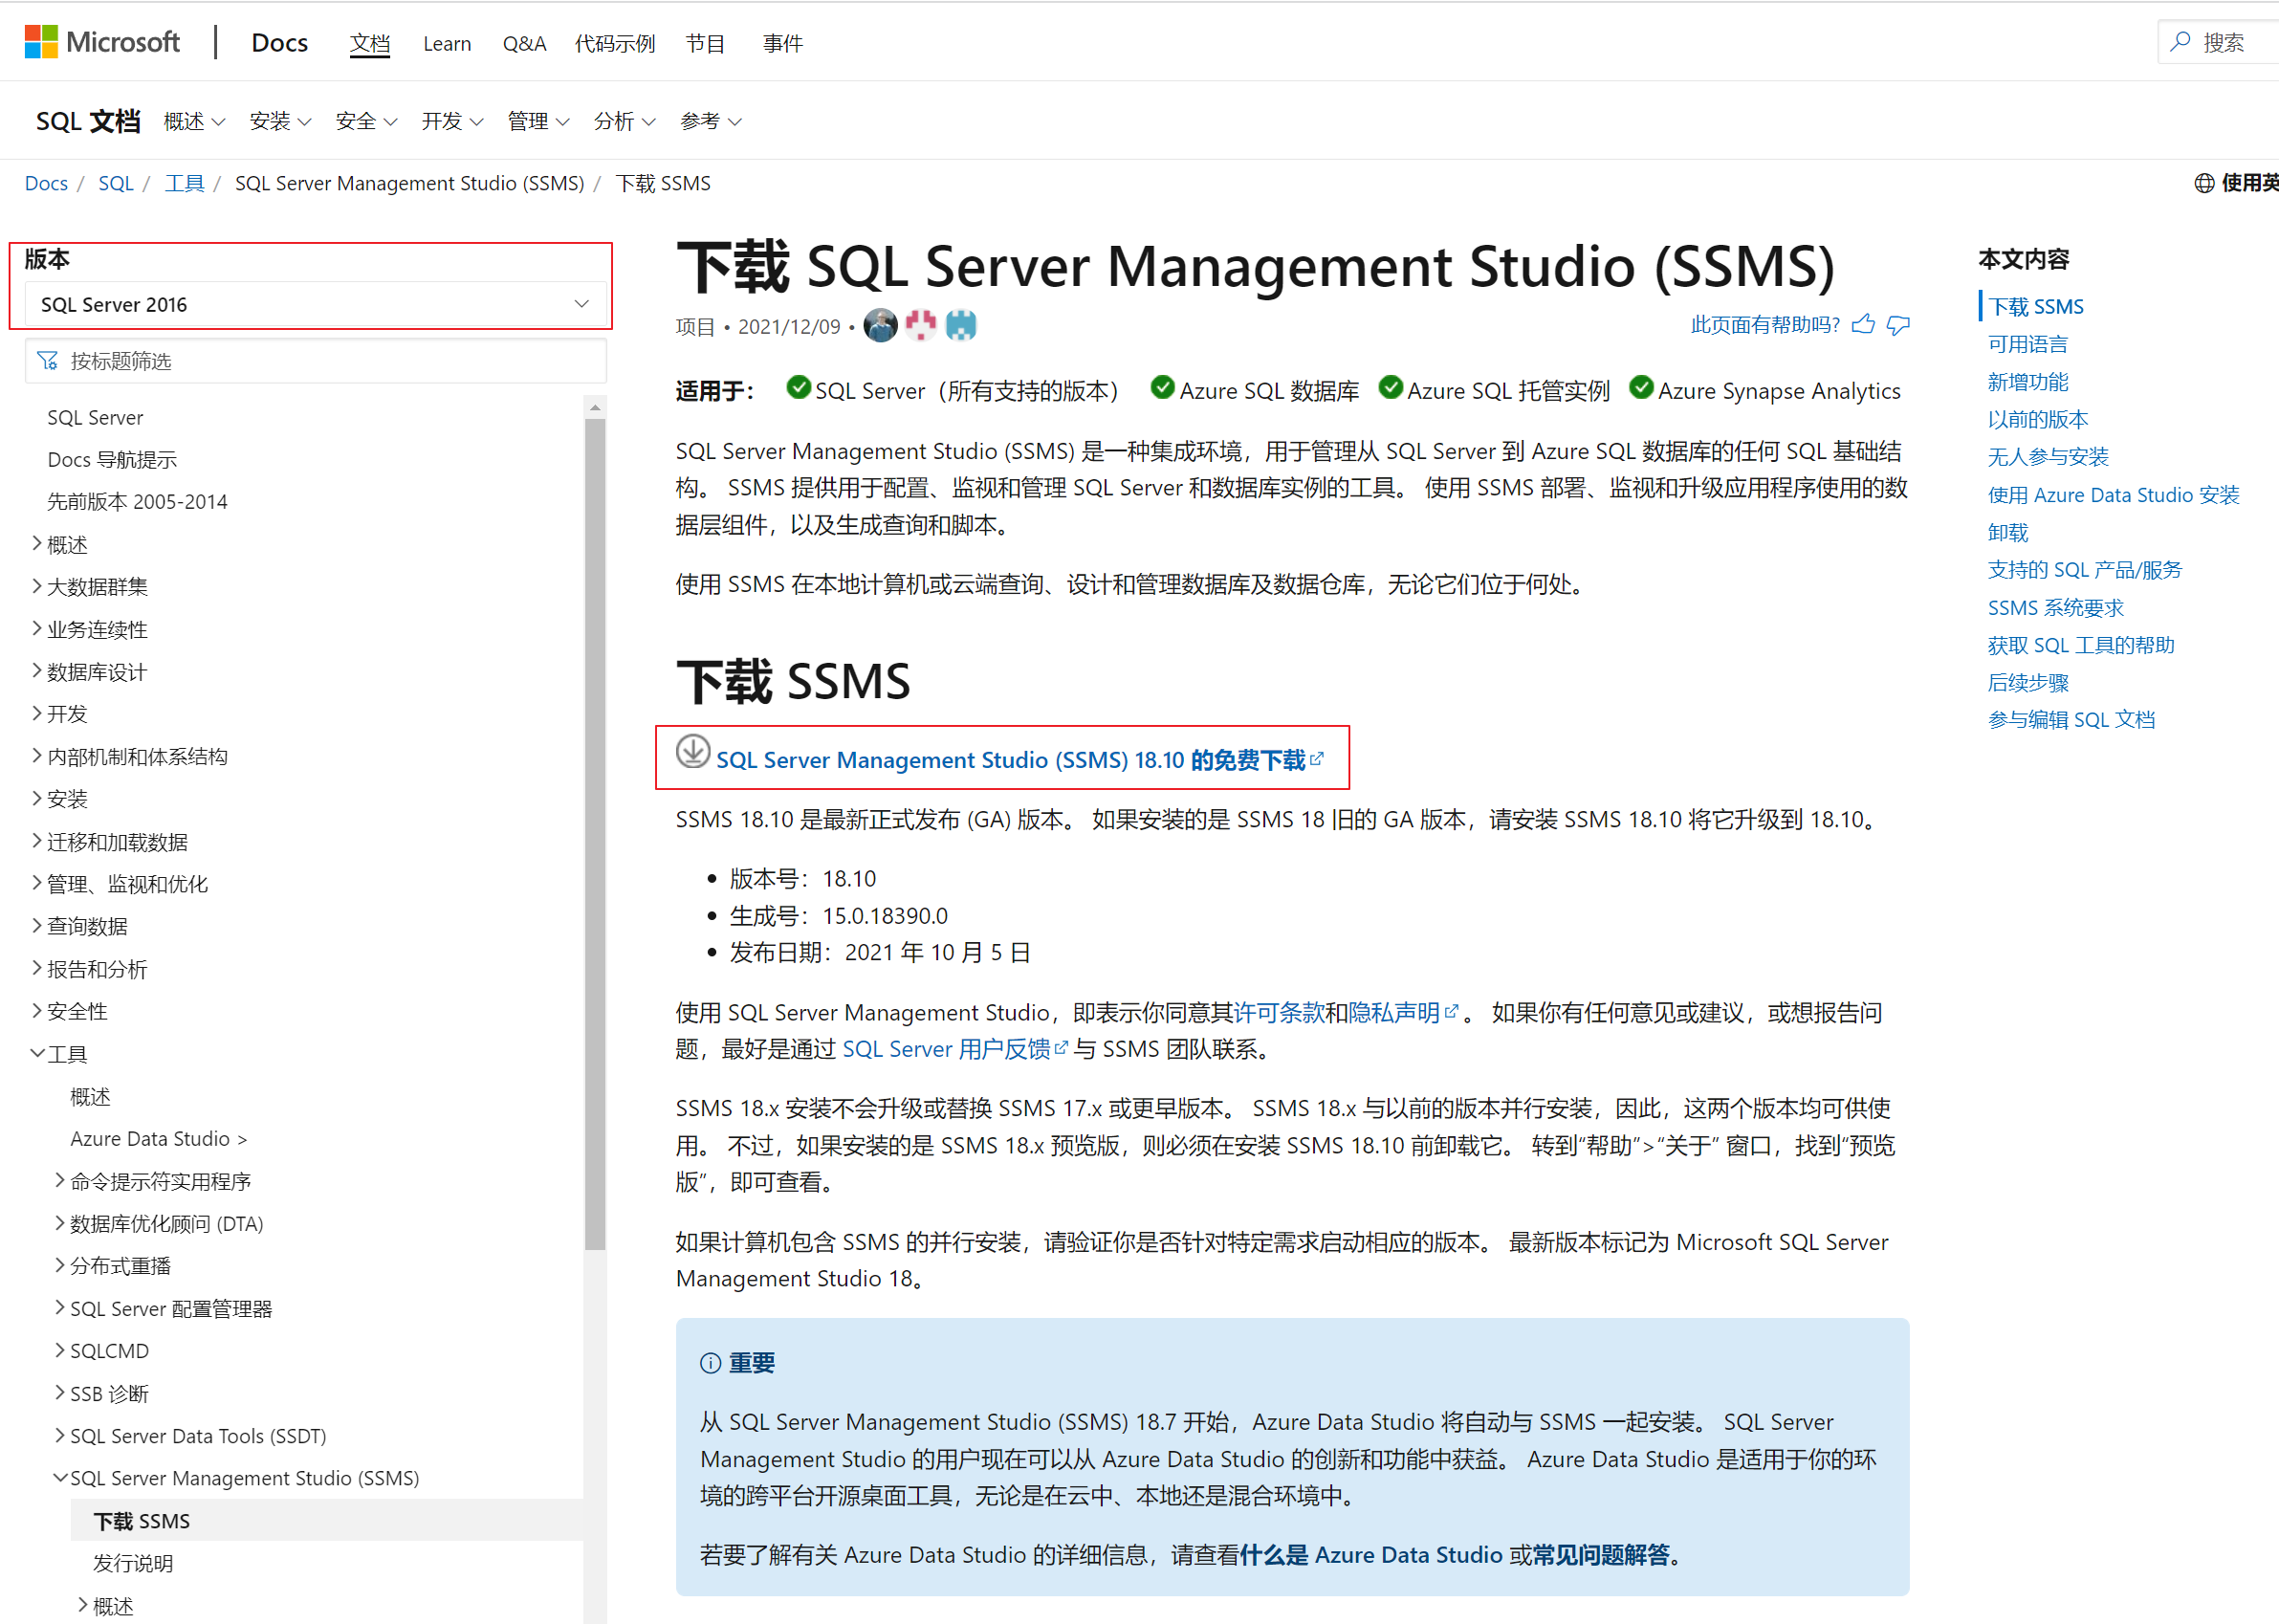Jump to 参与编辑 SQL 文档 section
The width and height of the screenshot is (2279, 1624).
pos(2071,720)
